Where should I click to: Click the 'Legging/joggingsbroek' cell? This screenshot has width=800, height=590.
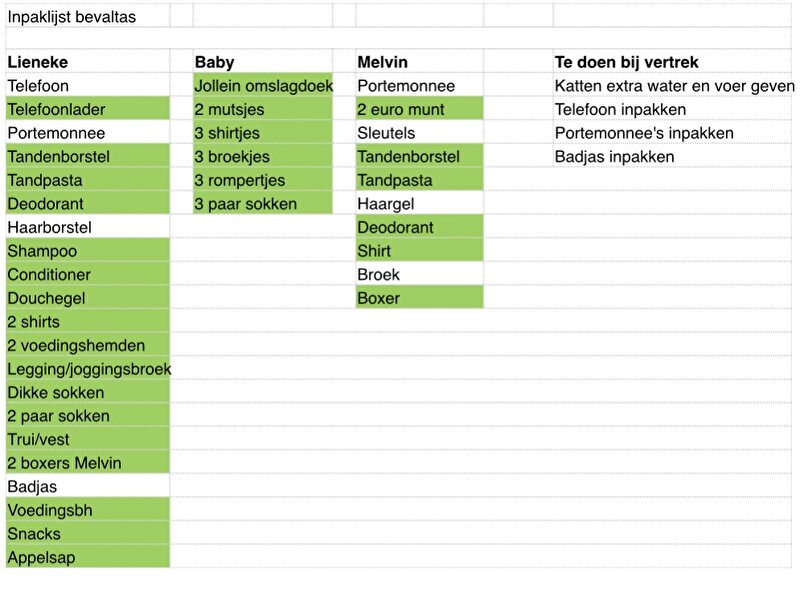click(88, 369)
